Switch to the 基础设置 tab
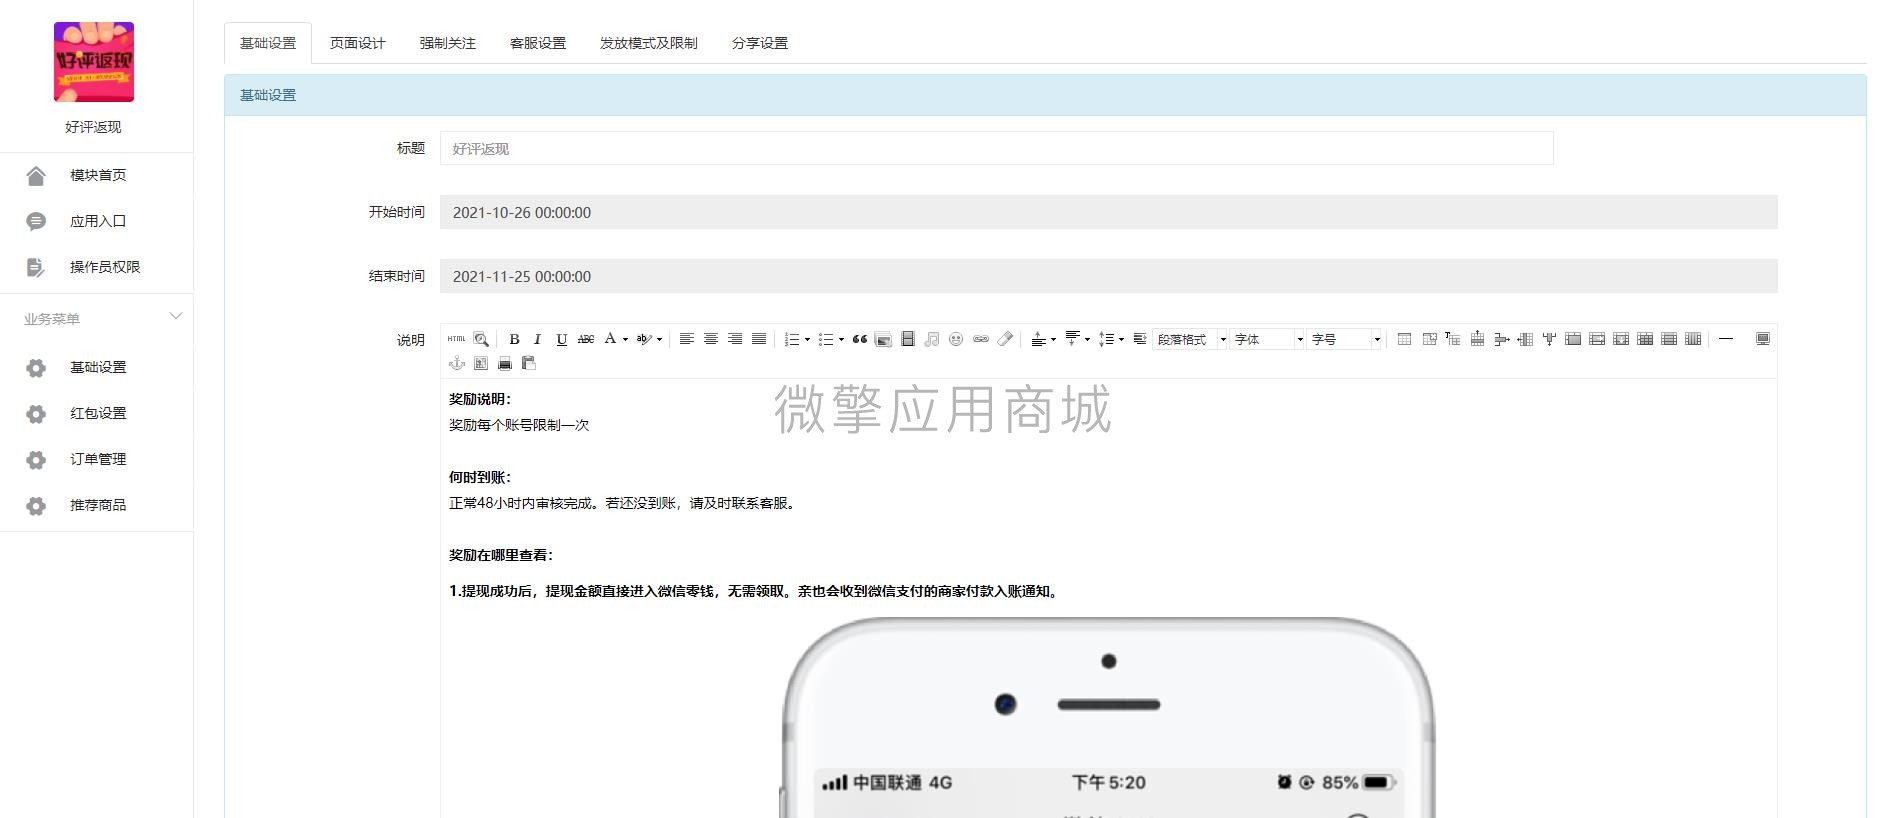1885x818 pixels. [268, 43]
